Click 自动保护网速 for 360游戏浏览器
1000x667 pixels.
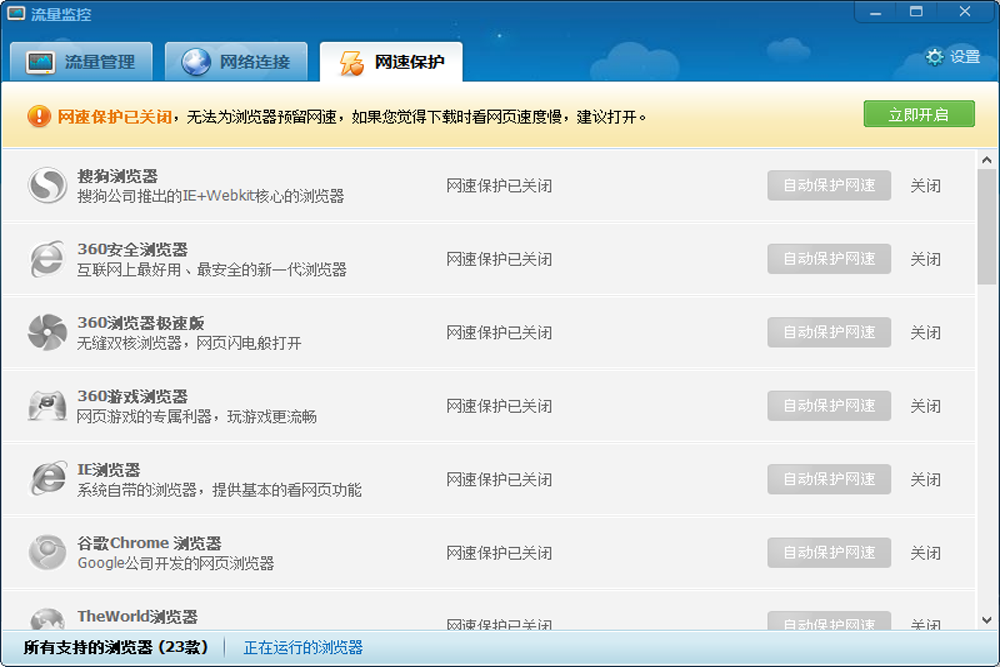point(829,406)
